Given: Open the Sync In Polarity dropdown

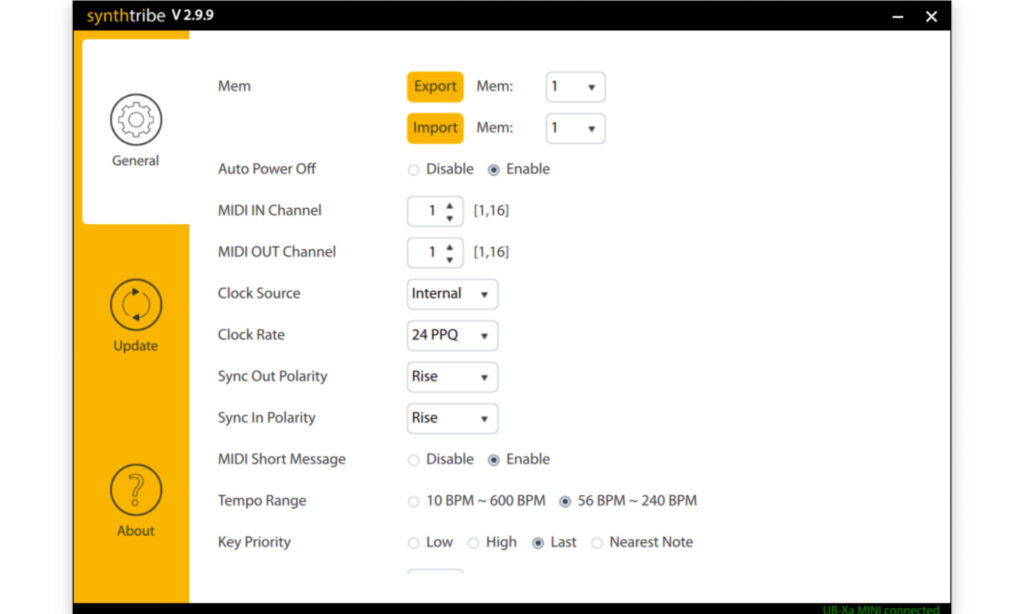Looking at the screenshot, I should [x=452, y=419].
